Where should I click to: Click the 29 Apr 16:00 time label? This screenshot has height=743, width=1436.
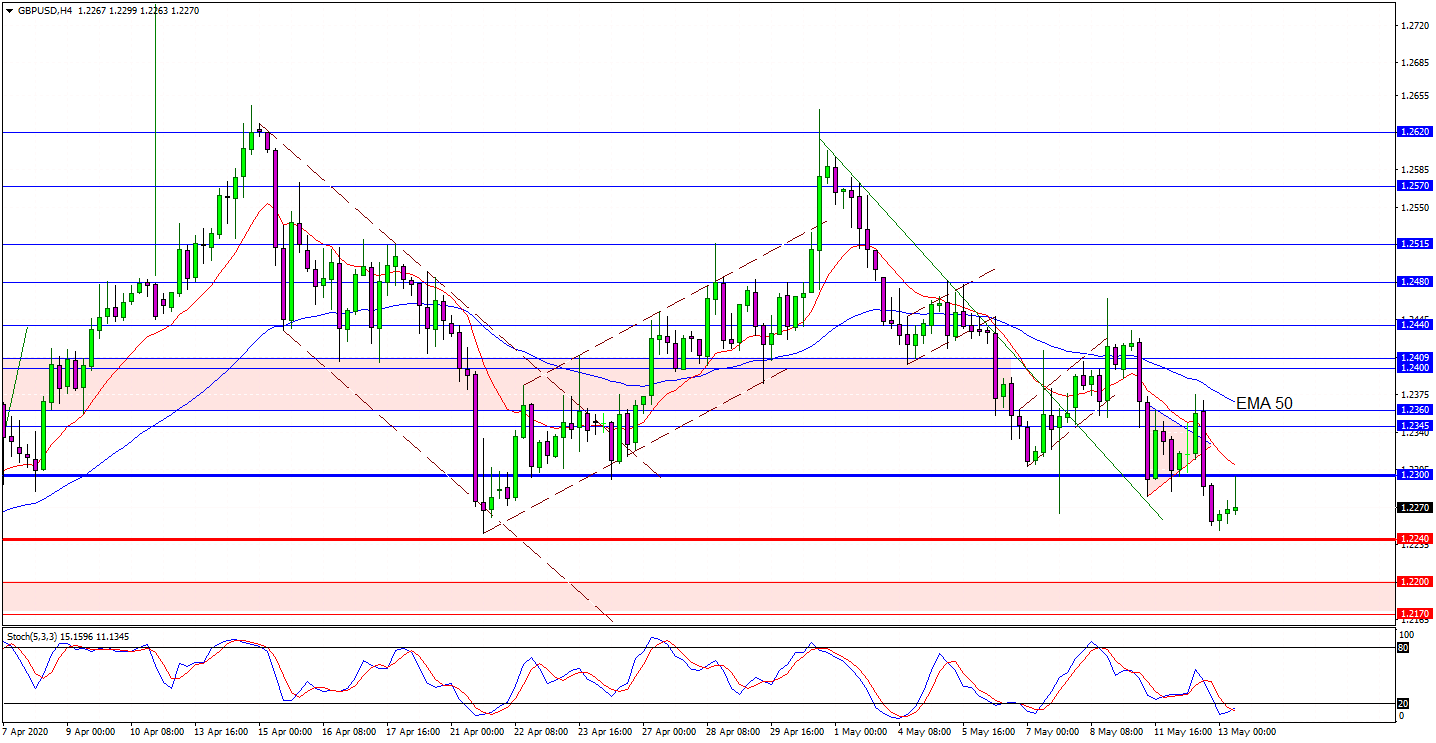tap(797, 731)
